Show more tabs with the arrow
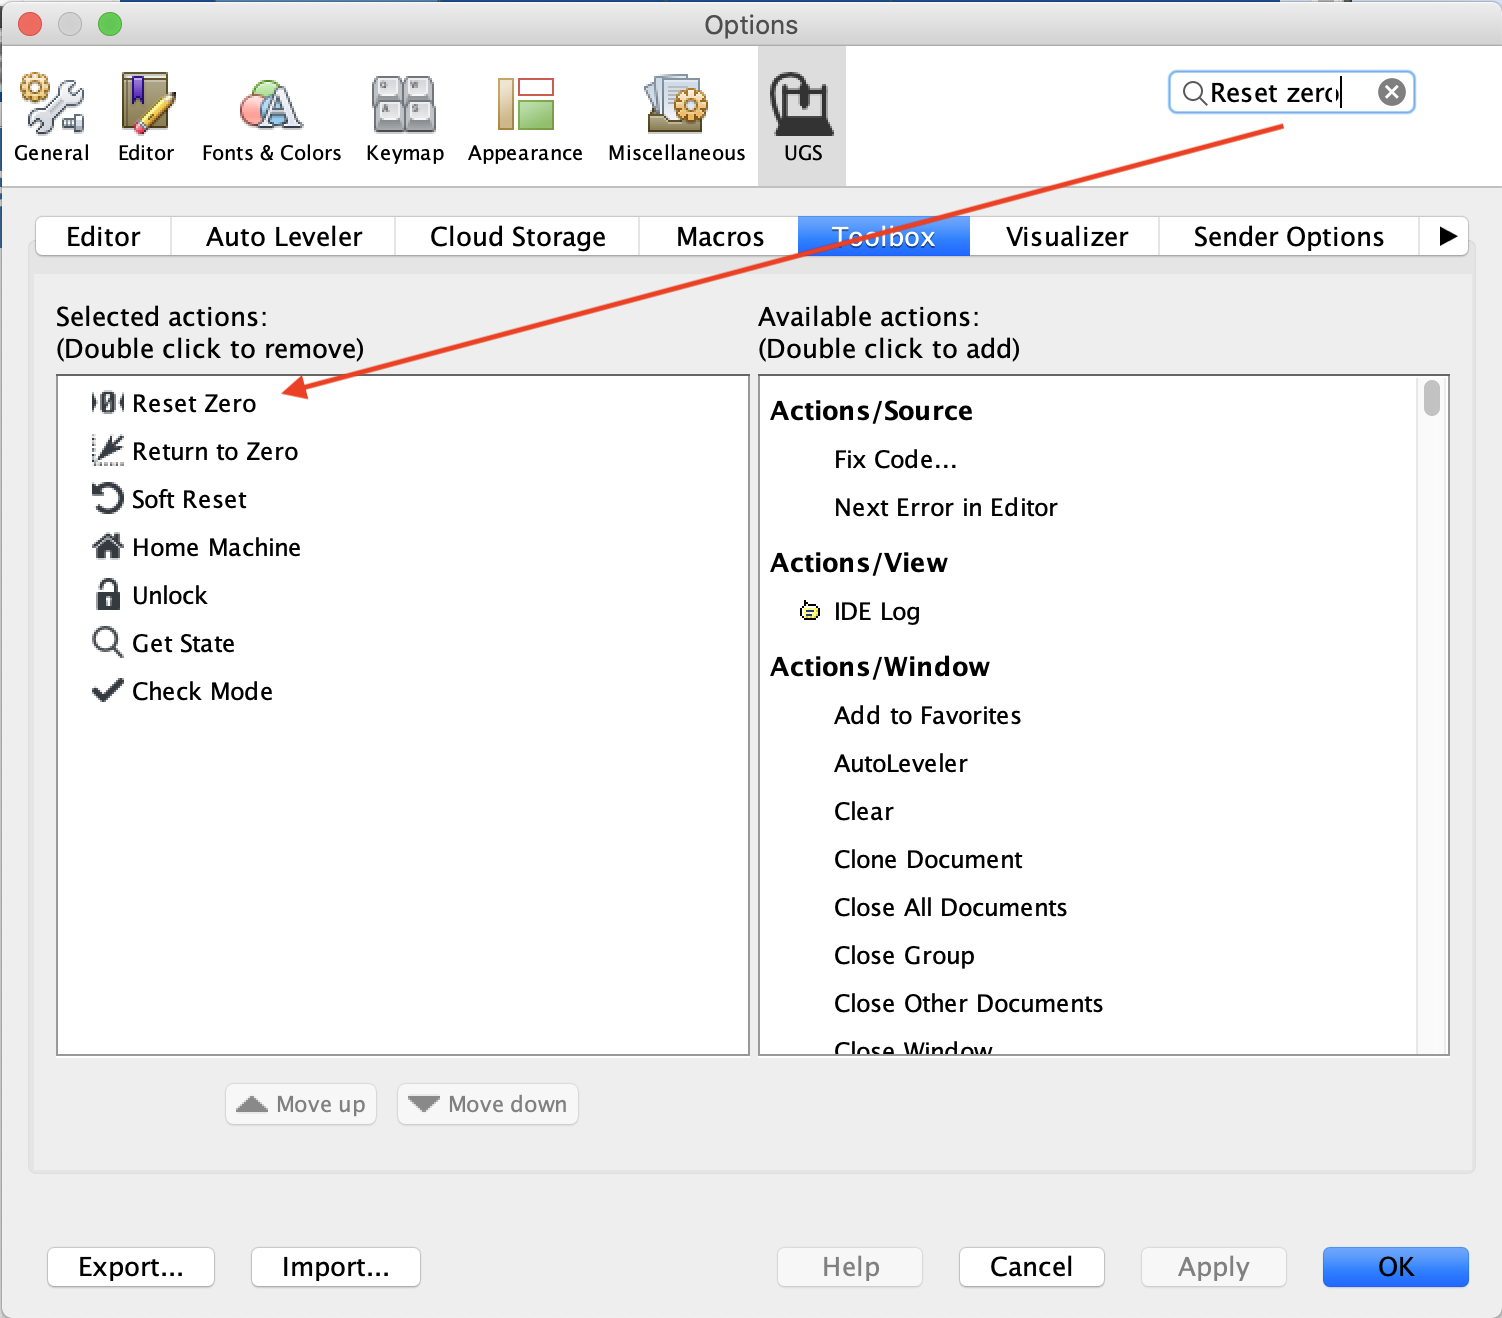Viewport: 1502px width, 1318px height. click(1446, 237)
